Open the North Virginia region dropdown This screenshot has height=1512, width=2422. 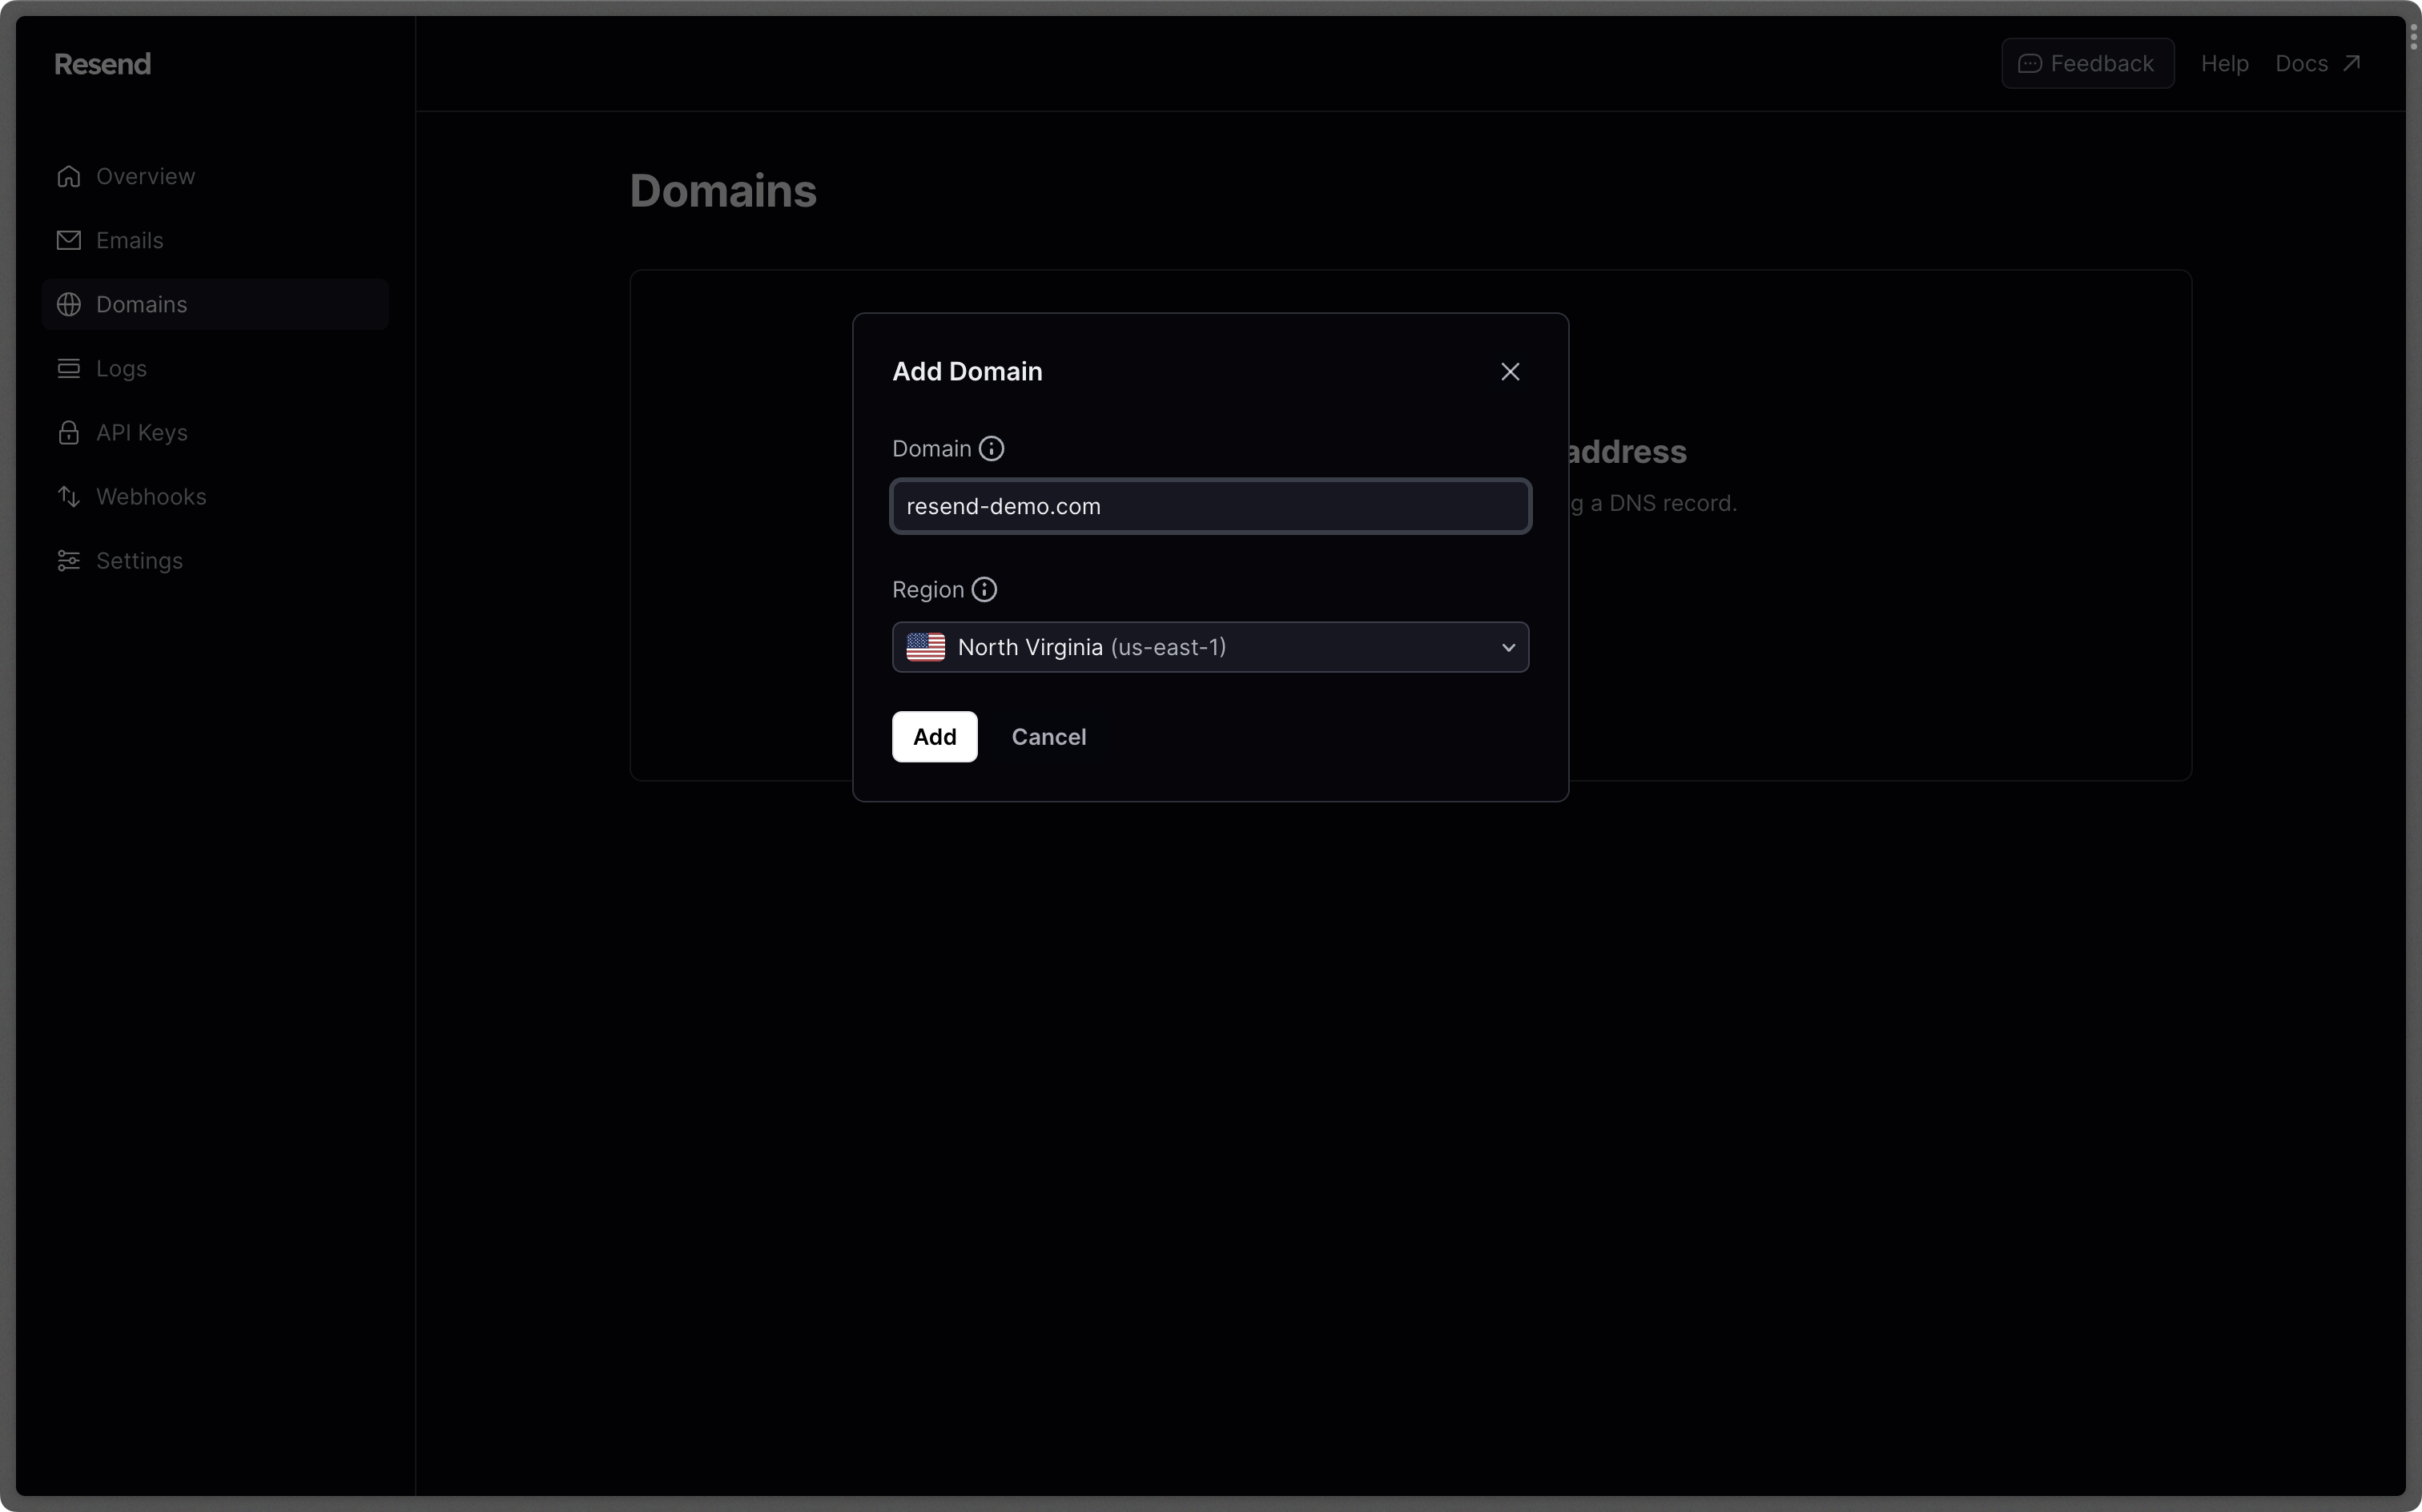click(1209, 647)
